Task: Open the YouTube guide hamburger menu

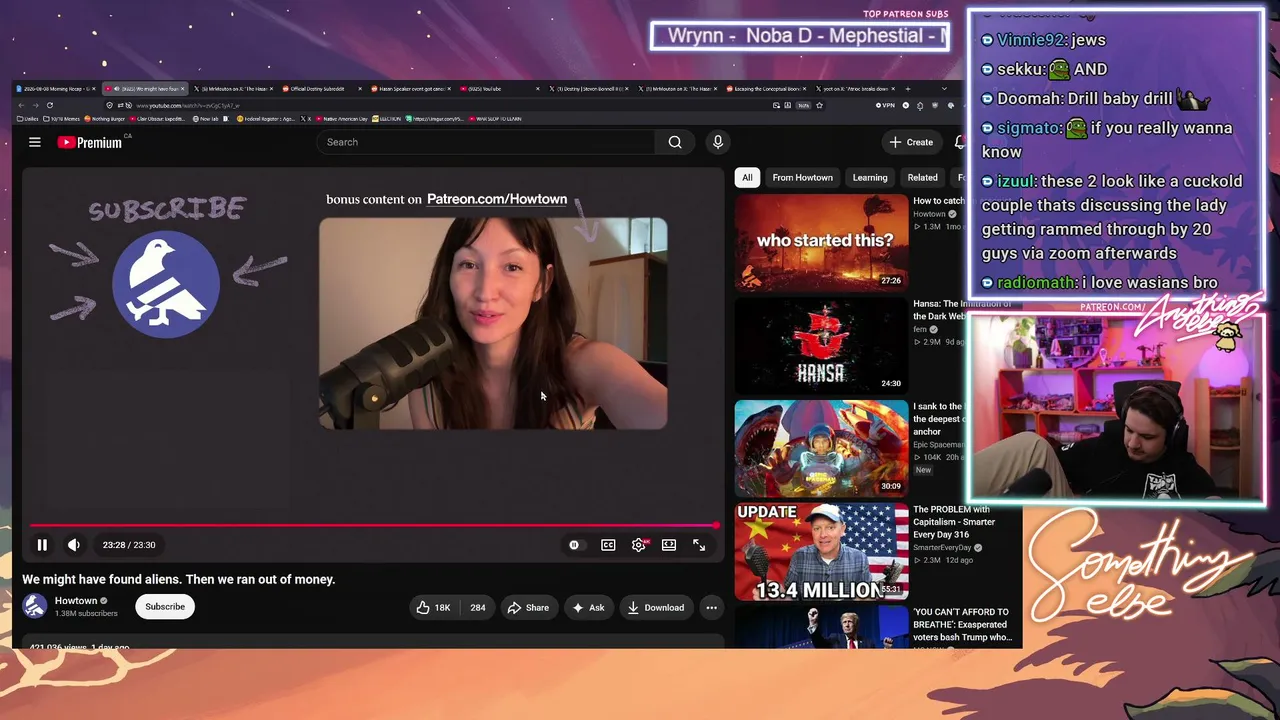Action: click(x=35, y=142)
